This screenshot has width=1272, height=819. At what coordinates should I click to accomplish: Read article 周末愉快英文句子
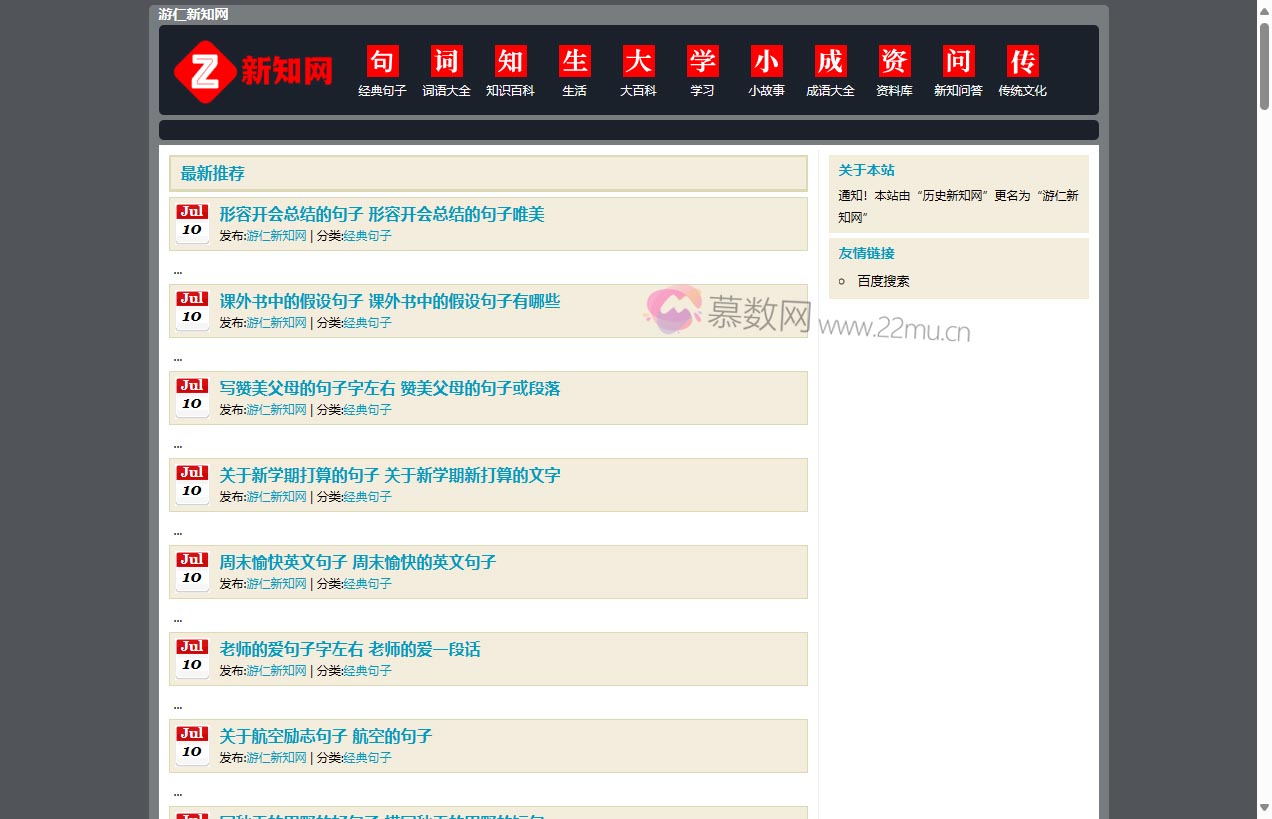pos(358,562)
